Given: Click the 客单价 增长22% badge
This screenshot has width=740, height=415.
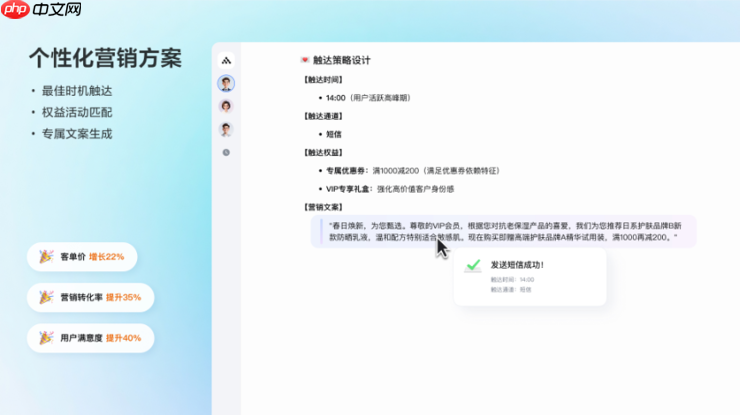Looking at the screenshot, I should pos(82,257).
